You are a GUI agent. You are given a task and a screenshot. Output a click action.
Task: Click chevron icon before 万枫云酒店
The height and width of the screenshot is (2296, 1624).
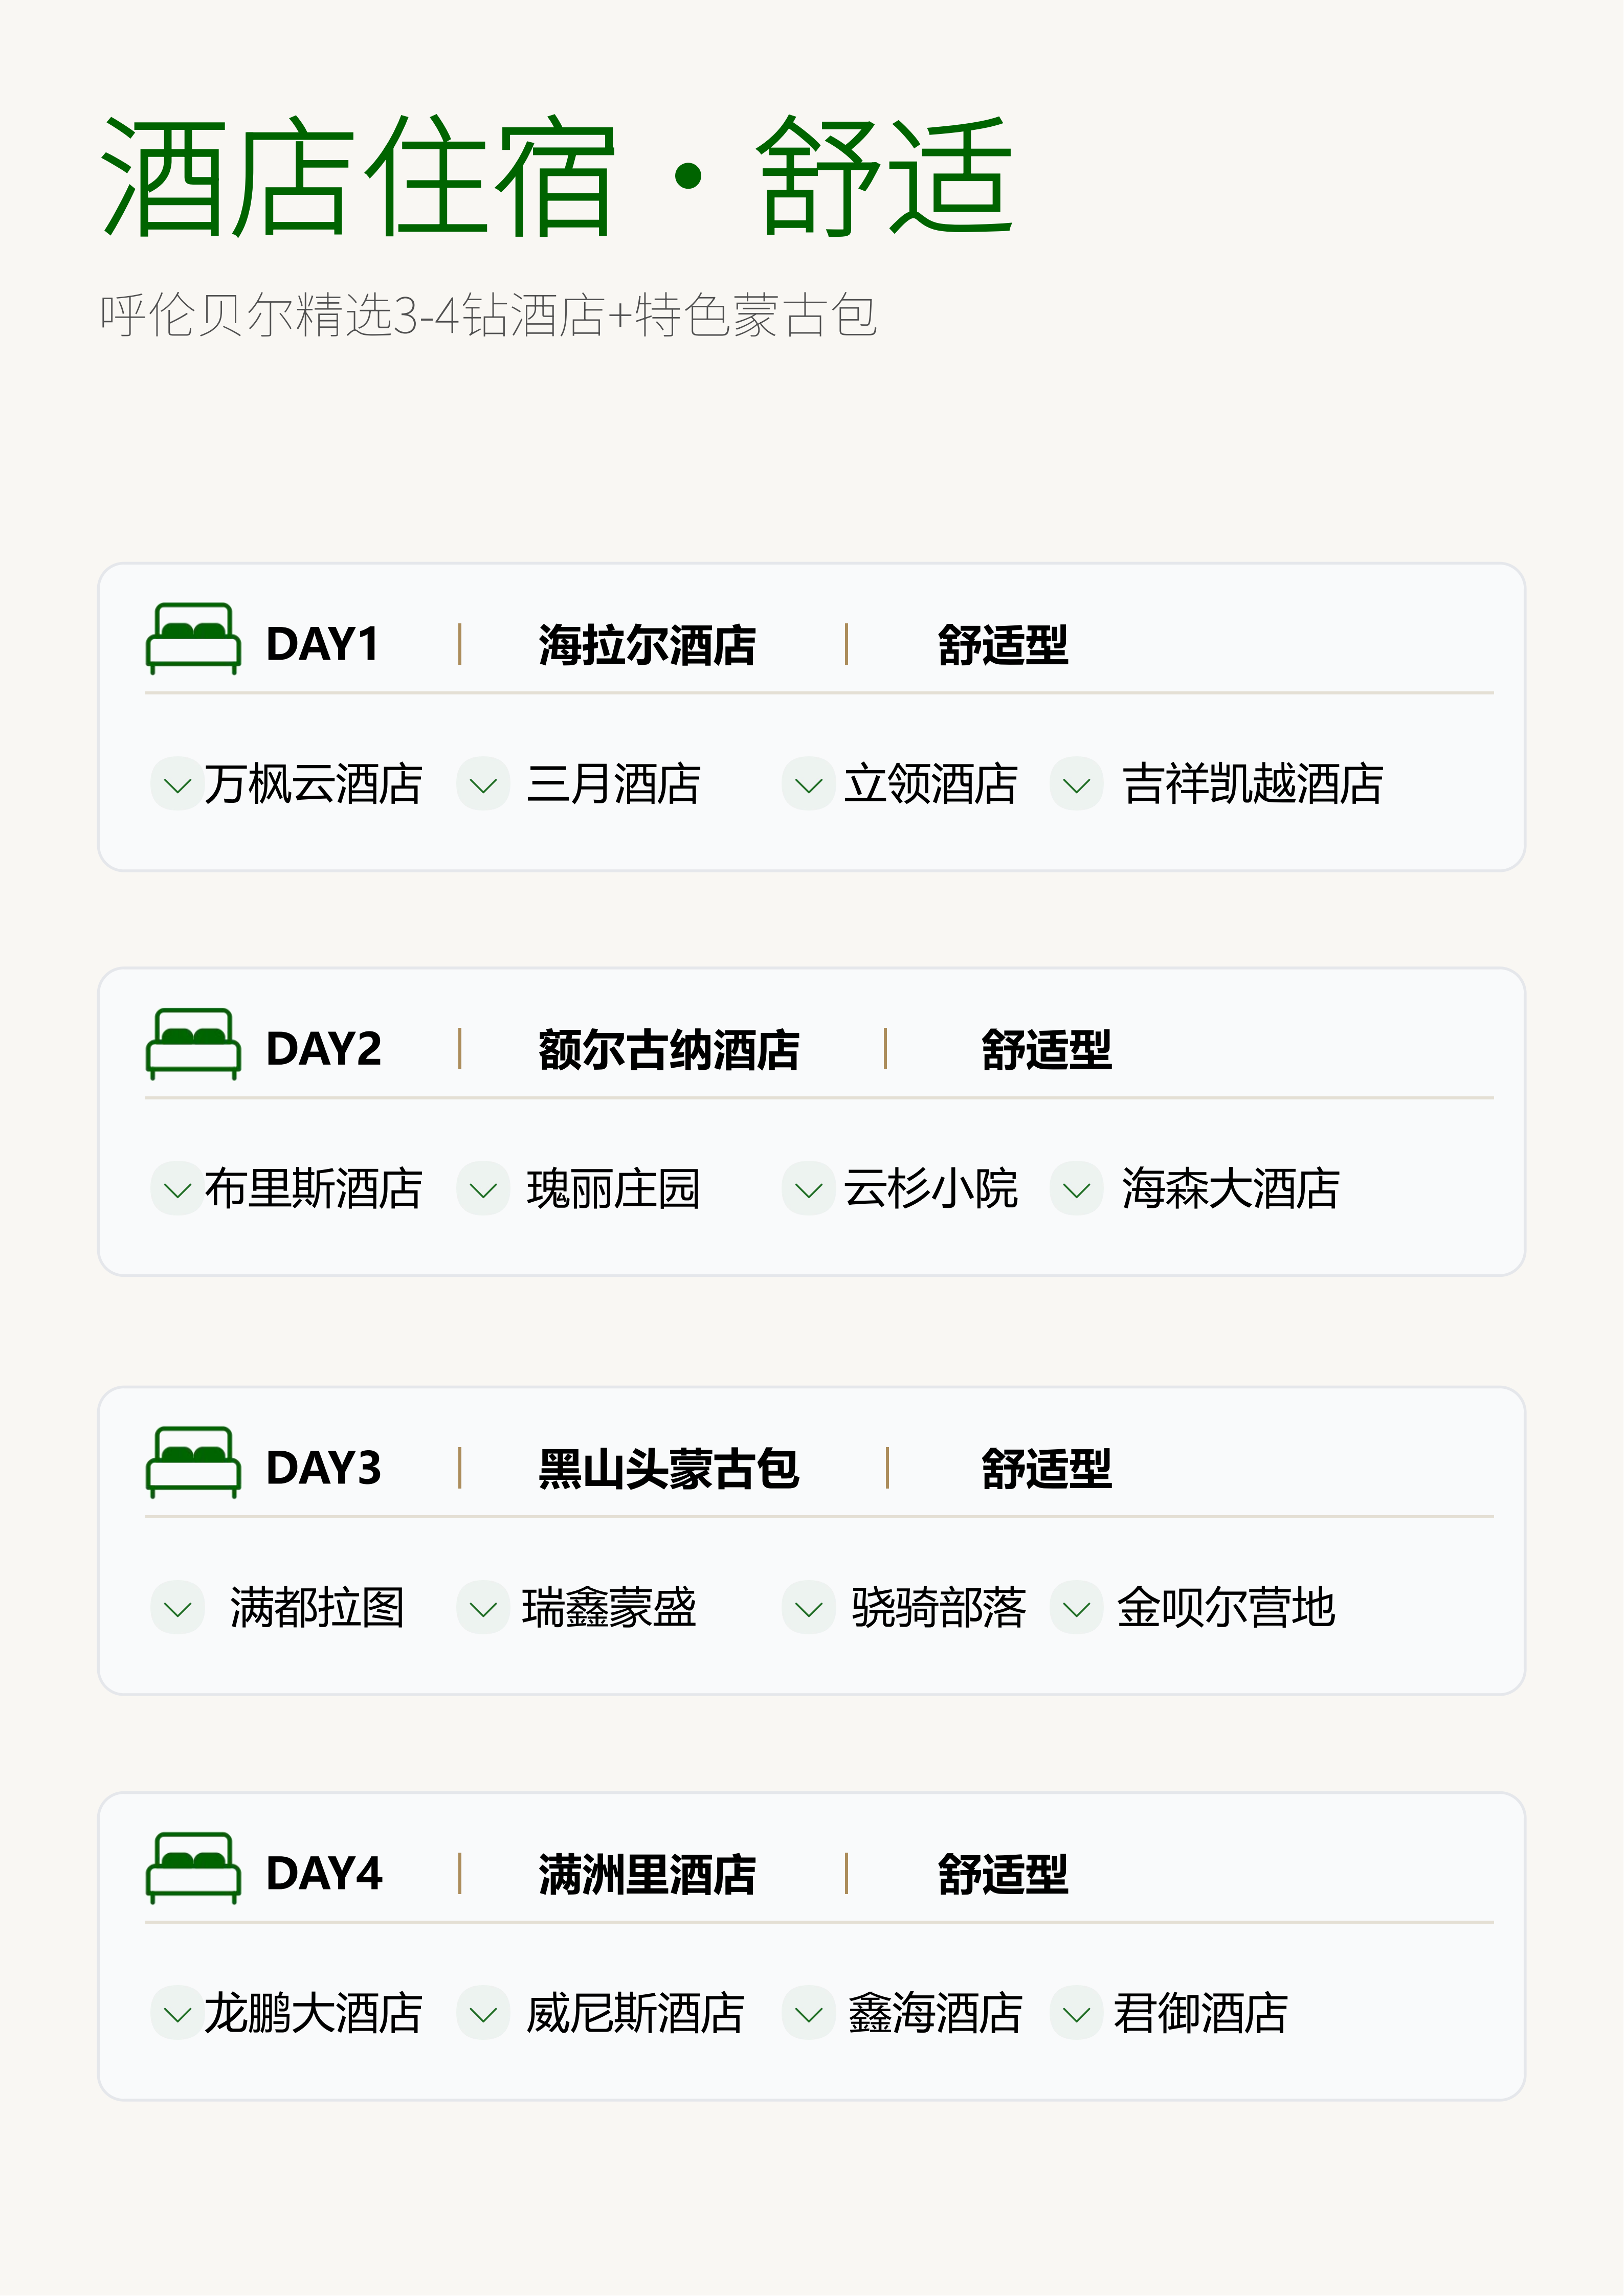pyautogui.click(x=177, y=785)
